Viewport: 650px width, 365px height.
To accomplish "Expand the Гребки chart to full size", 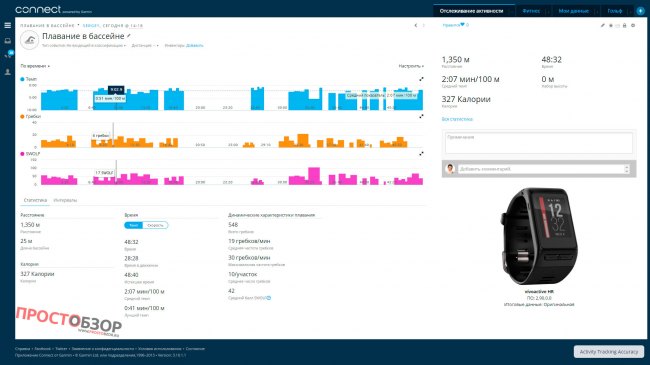I will [421, 116].
